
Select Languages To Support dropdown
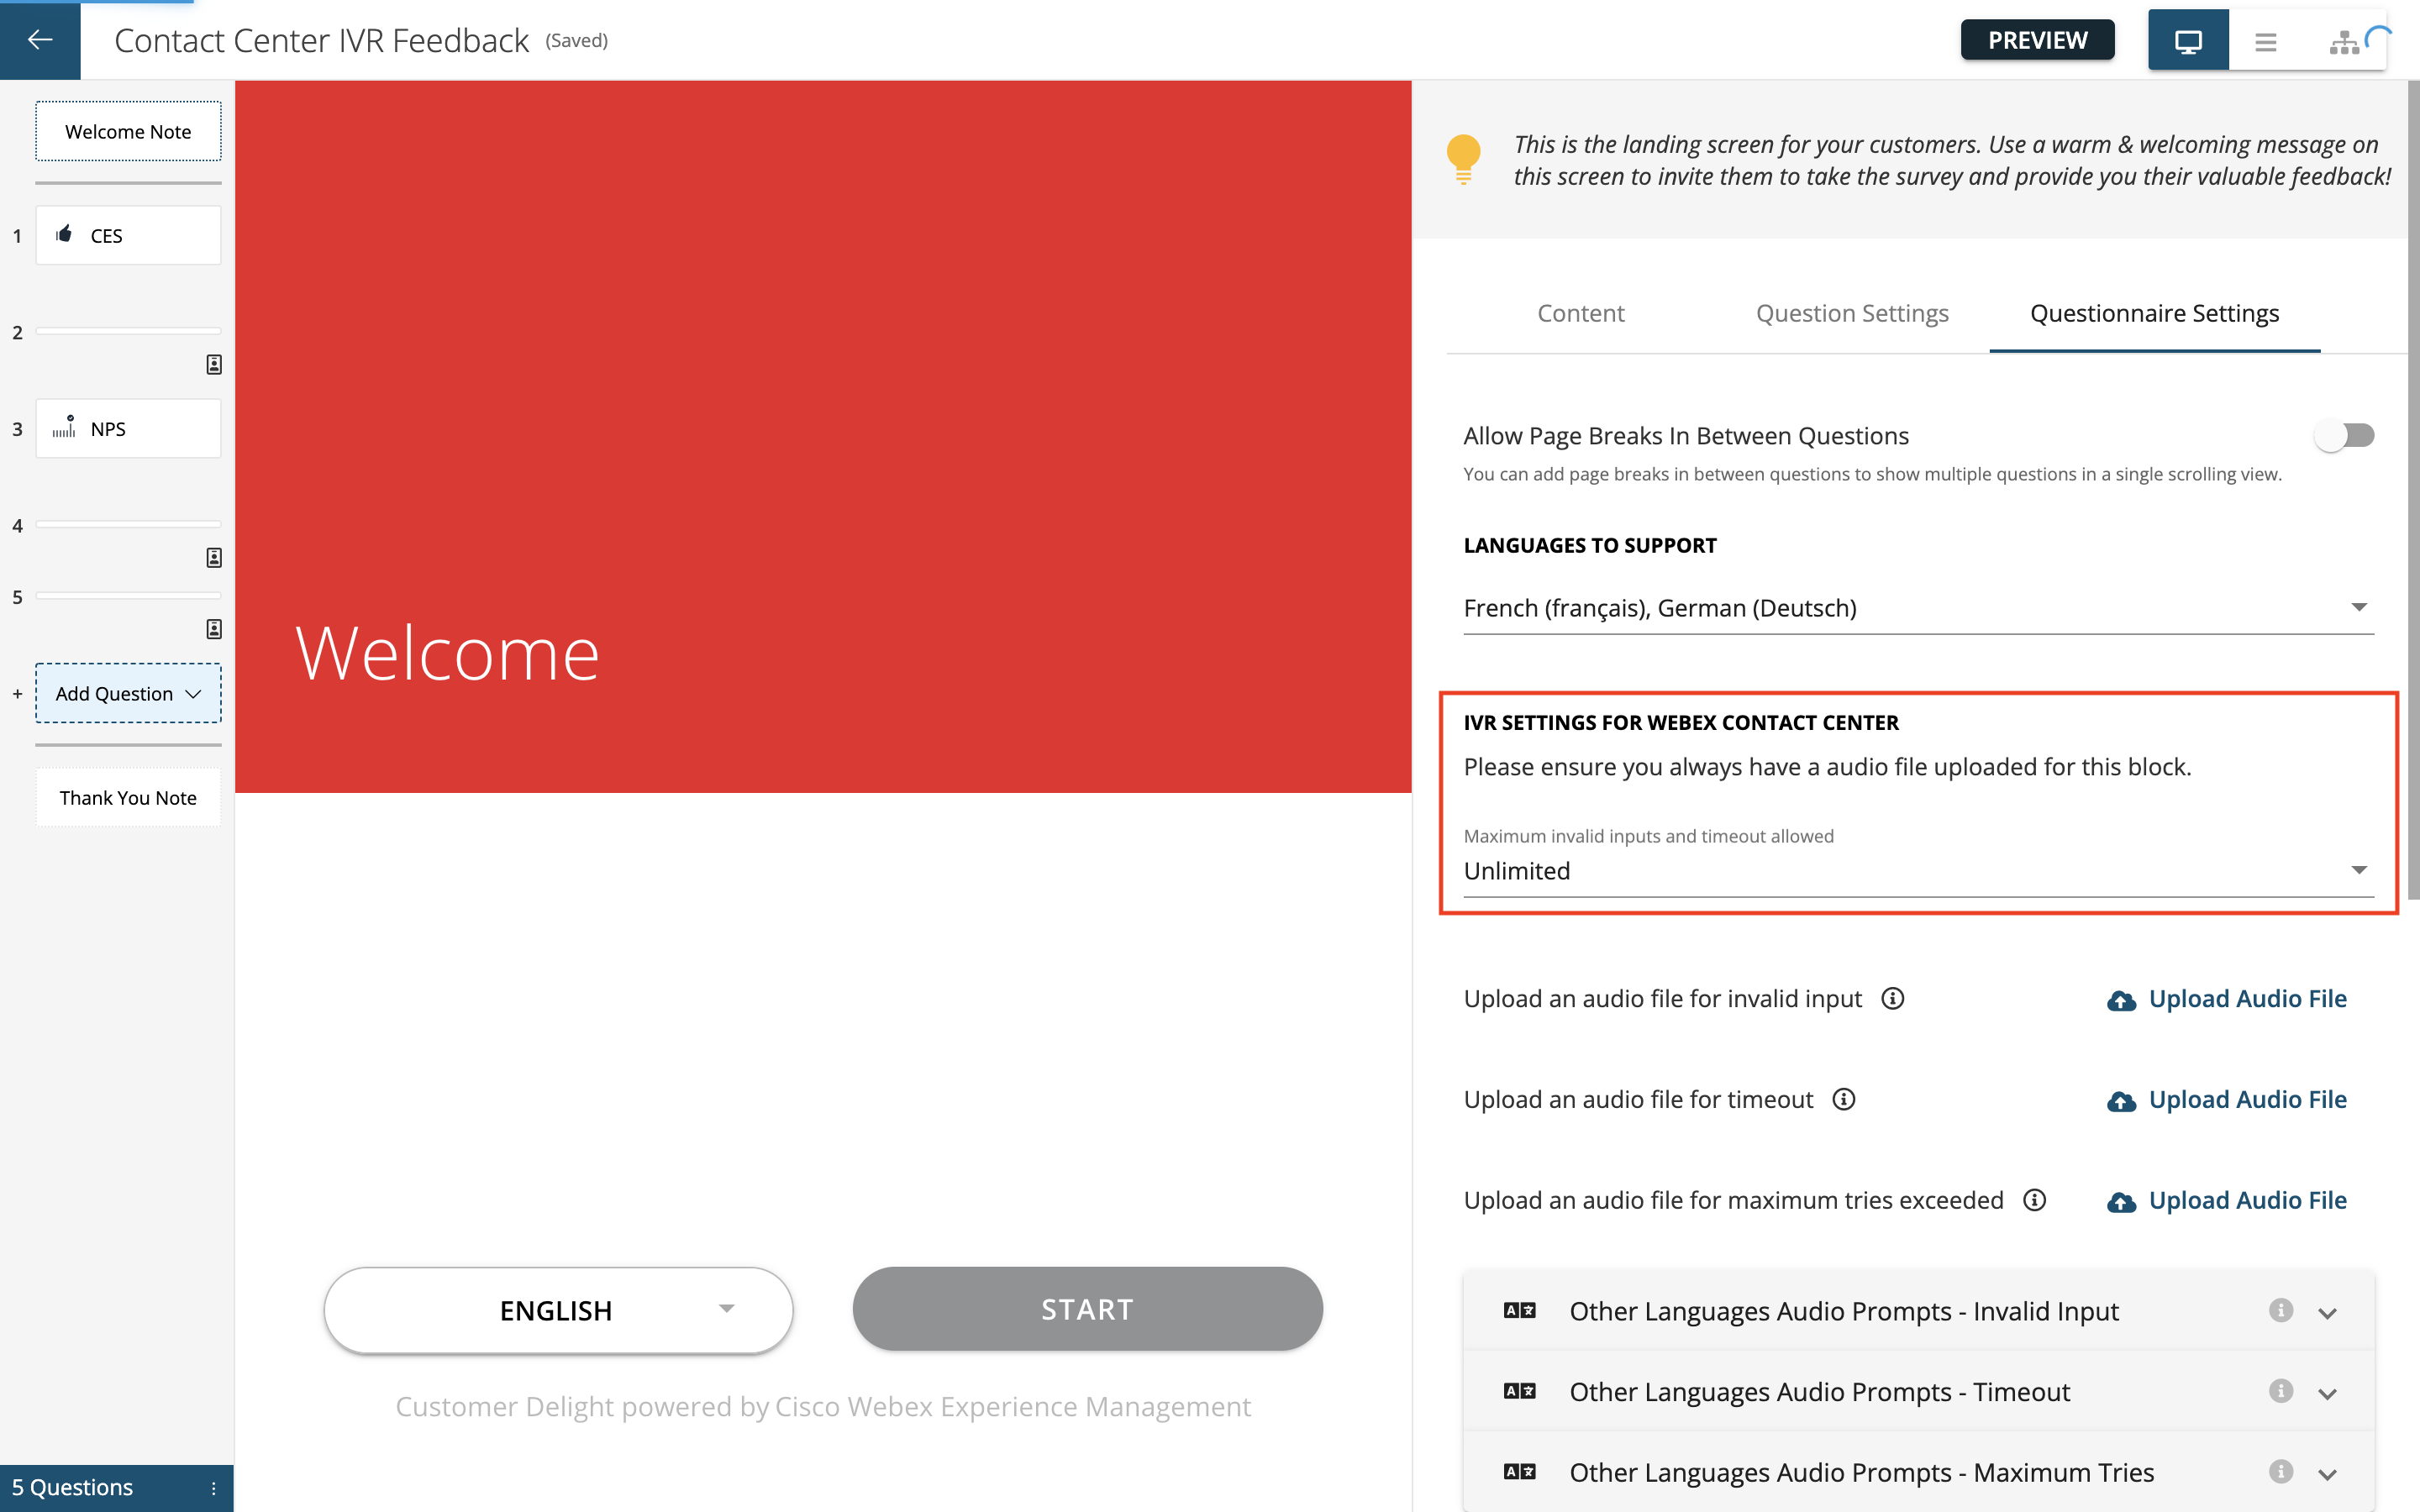[1915, 606]
